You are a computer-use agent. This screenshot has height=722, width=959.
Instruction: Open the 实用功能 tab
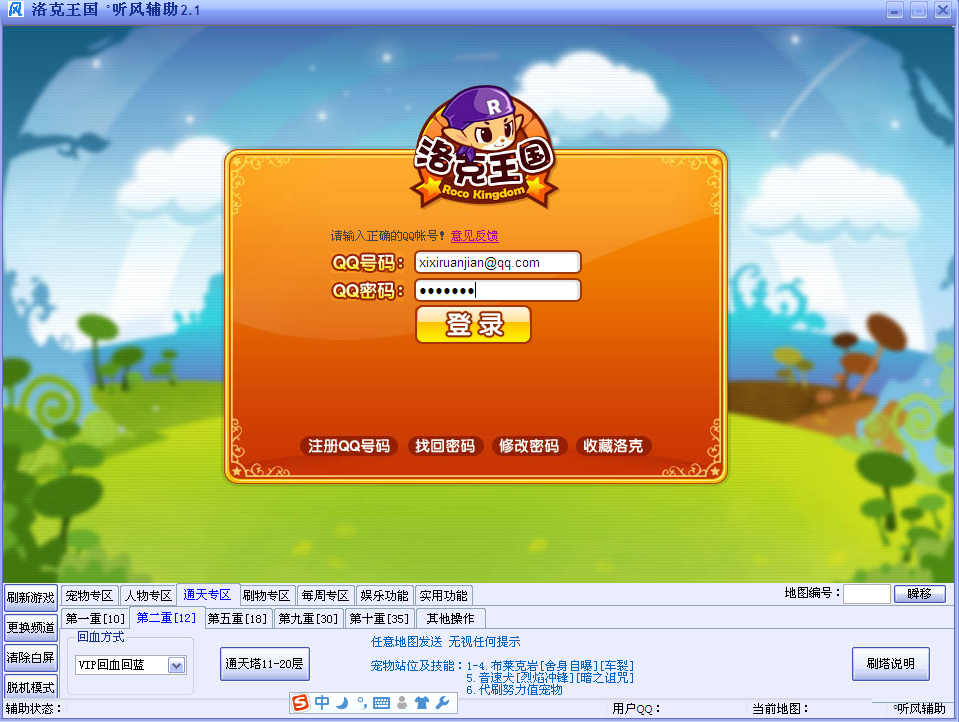click(443, 595)
